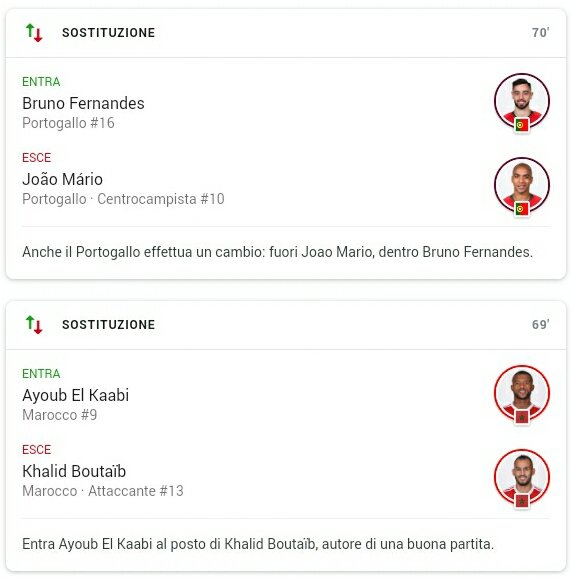Click substitution arrows icon at 70' event
Screen dimensions: 571x579
34,32
